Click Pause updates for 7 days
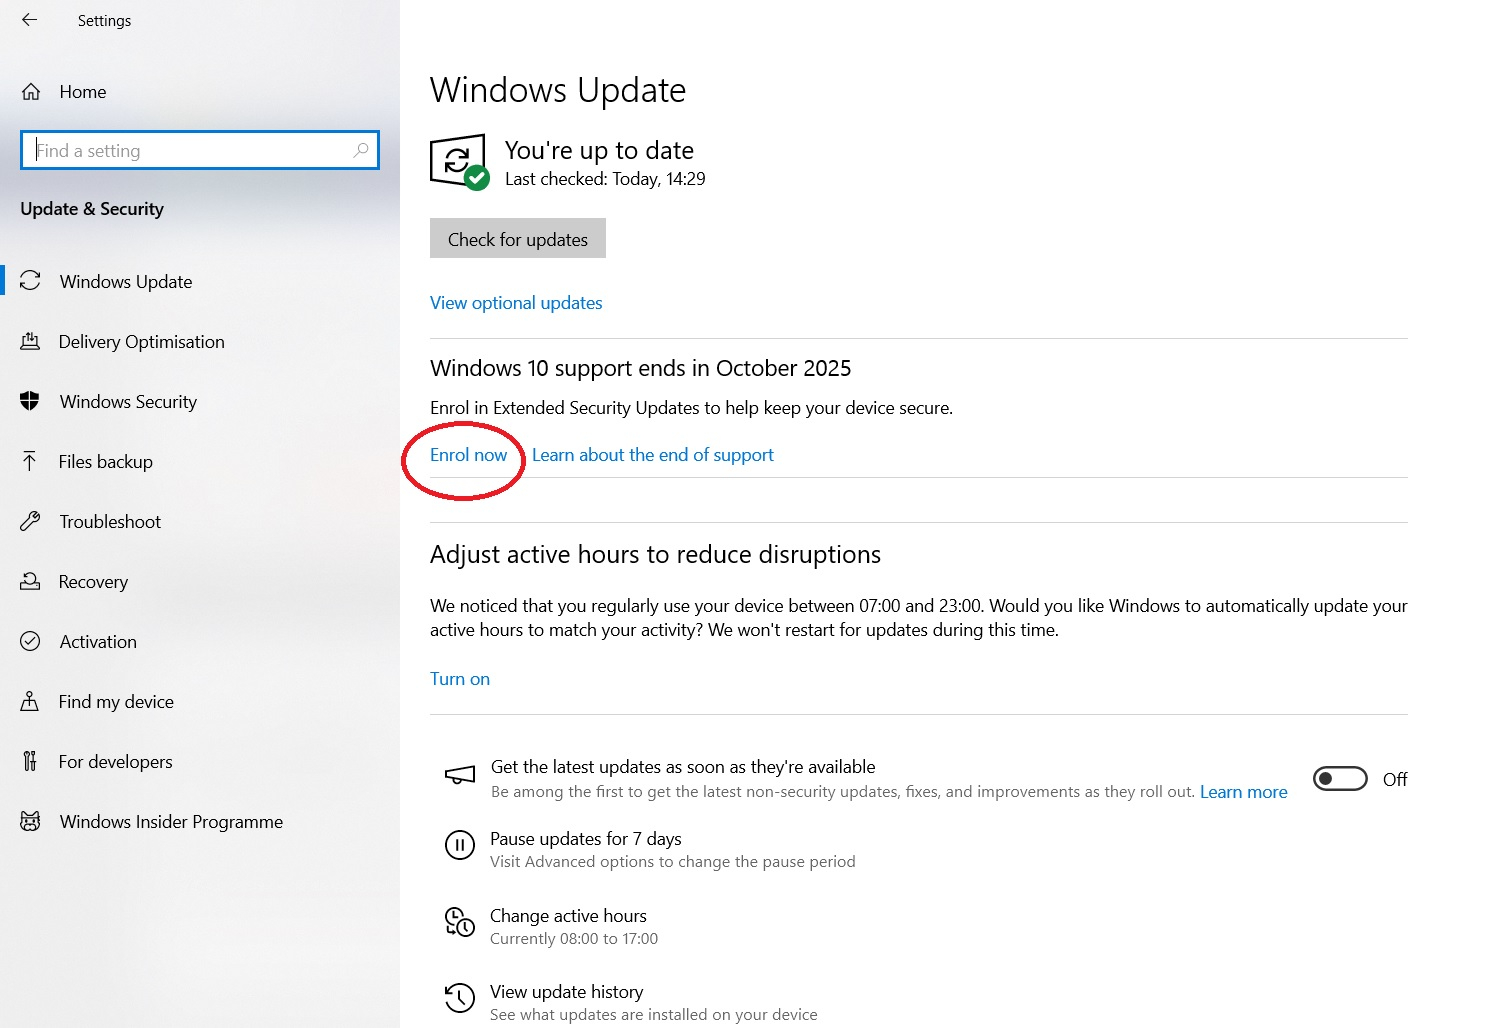 pyautogui.click(x=585, y=839)
